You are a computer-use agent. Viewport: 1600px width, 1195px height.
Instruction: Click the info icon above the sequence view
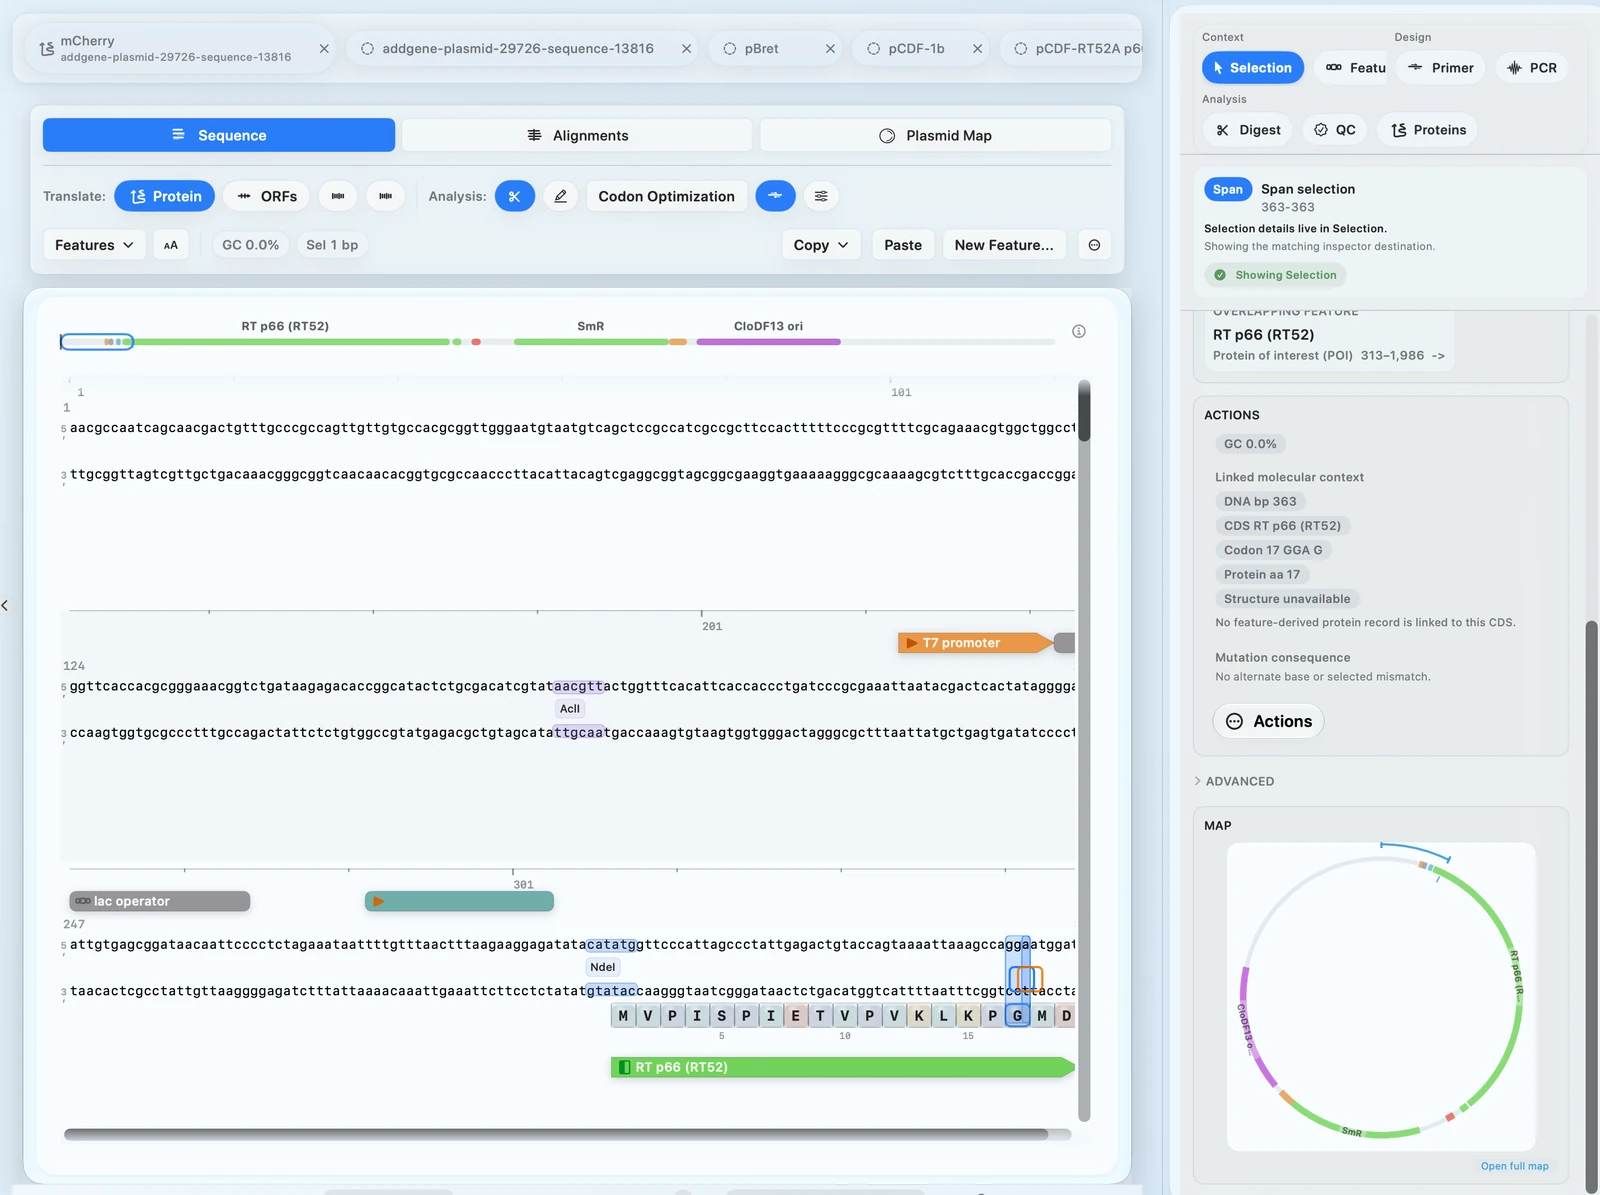1079,331
